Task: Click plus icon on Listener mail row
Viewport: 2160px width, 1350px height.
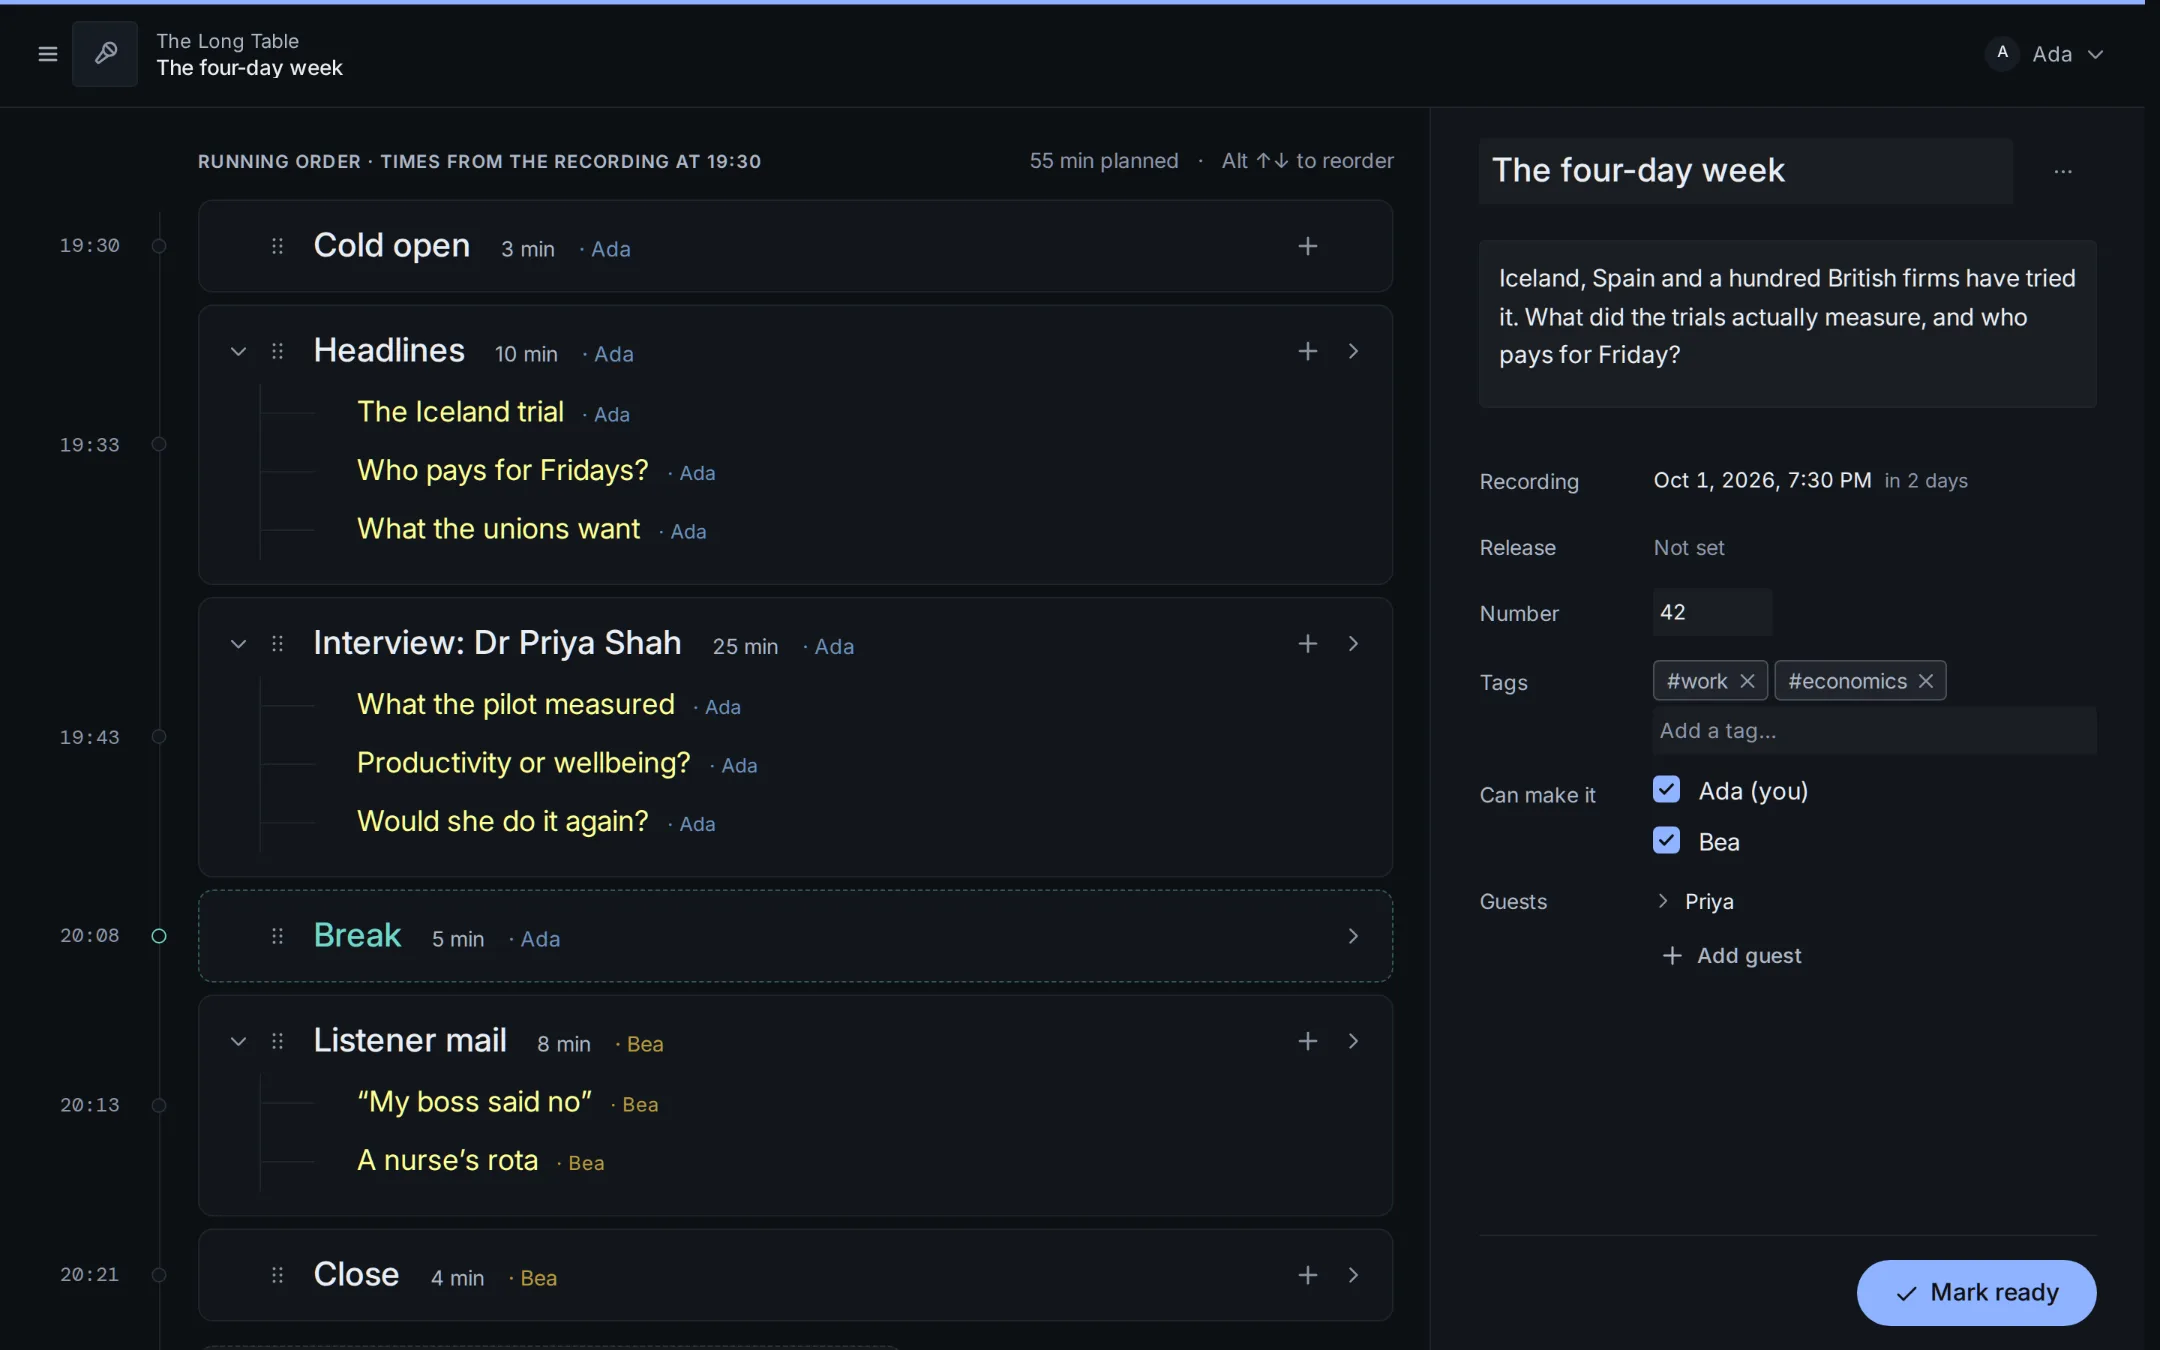Action: point(1307,1041)
